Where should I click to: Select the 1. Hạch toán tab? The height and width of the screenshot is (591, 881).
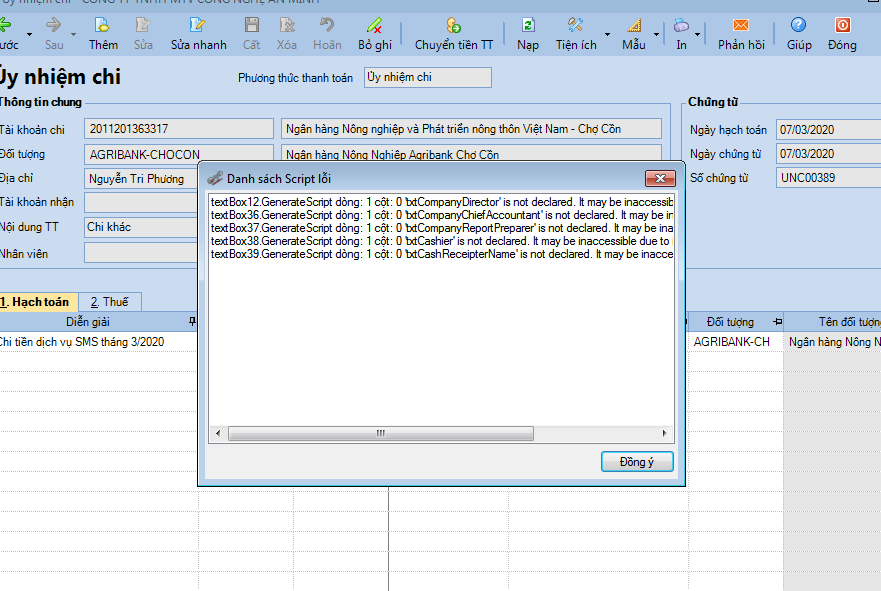39,301
